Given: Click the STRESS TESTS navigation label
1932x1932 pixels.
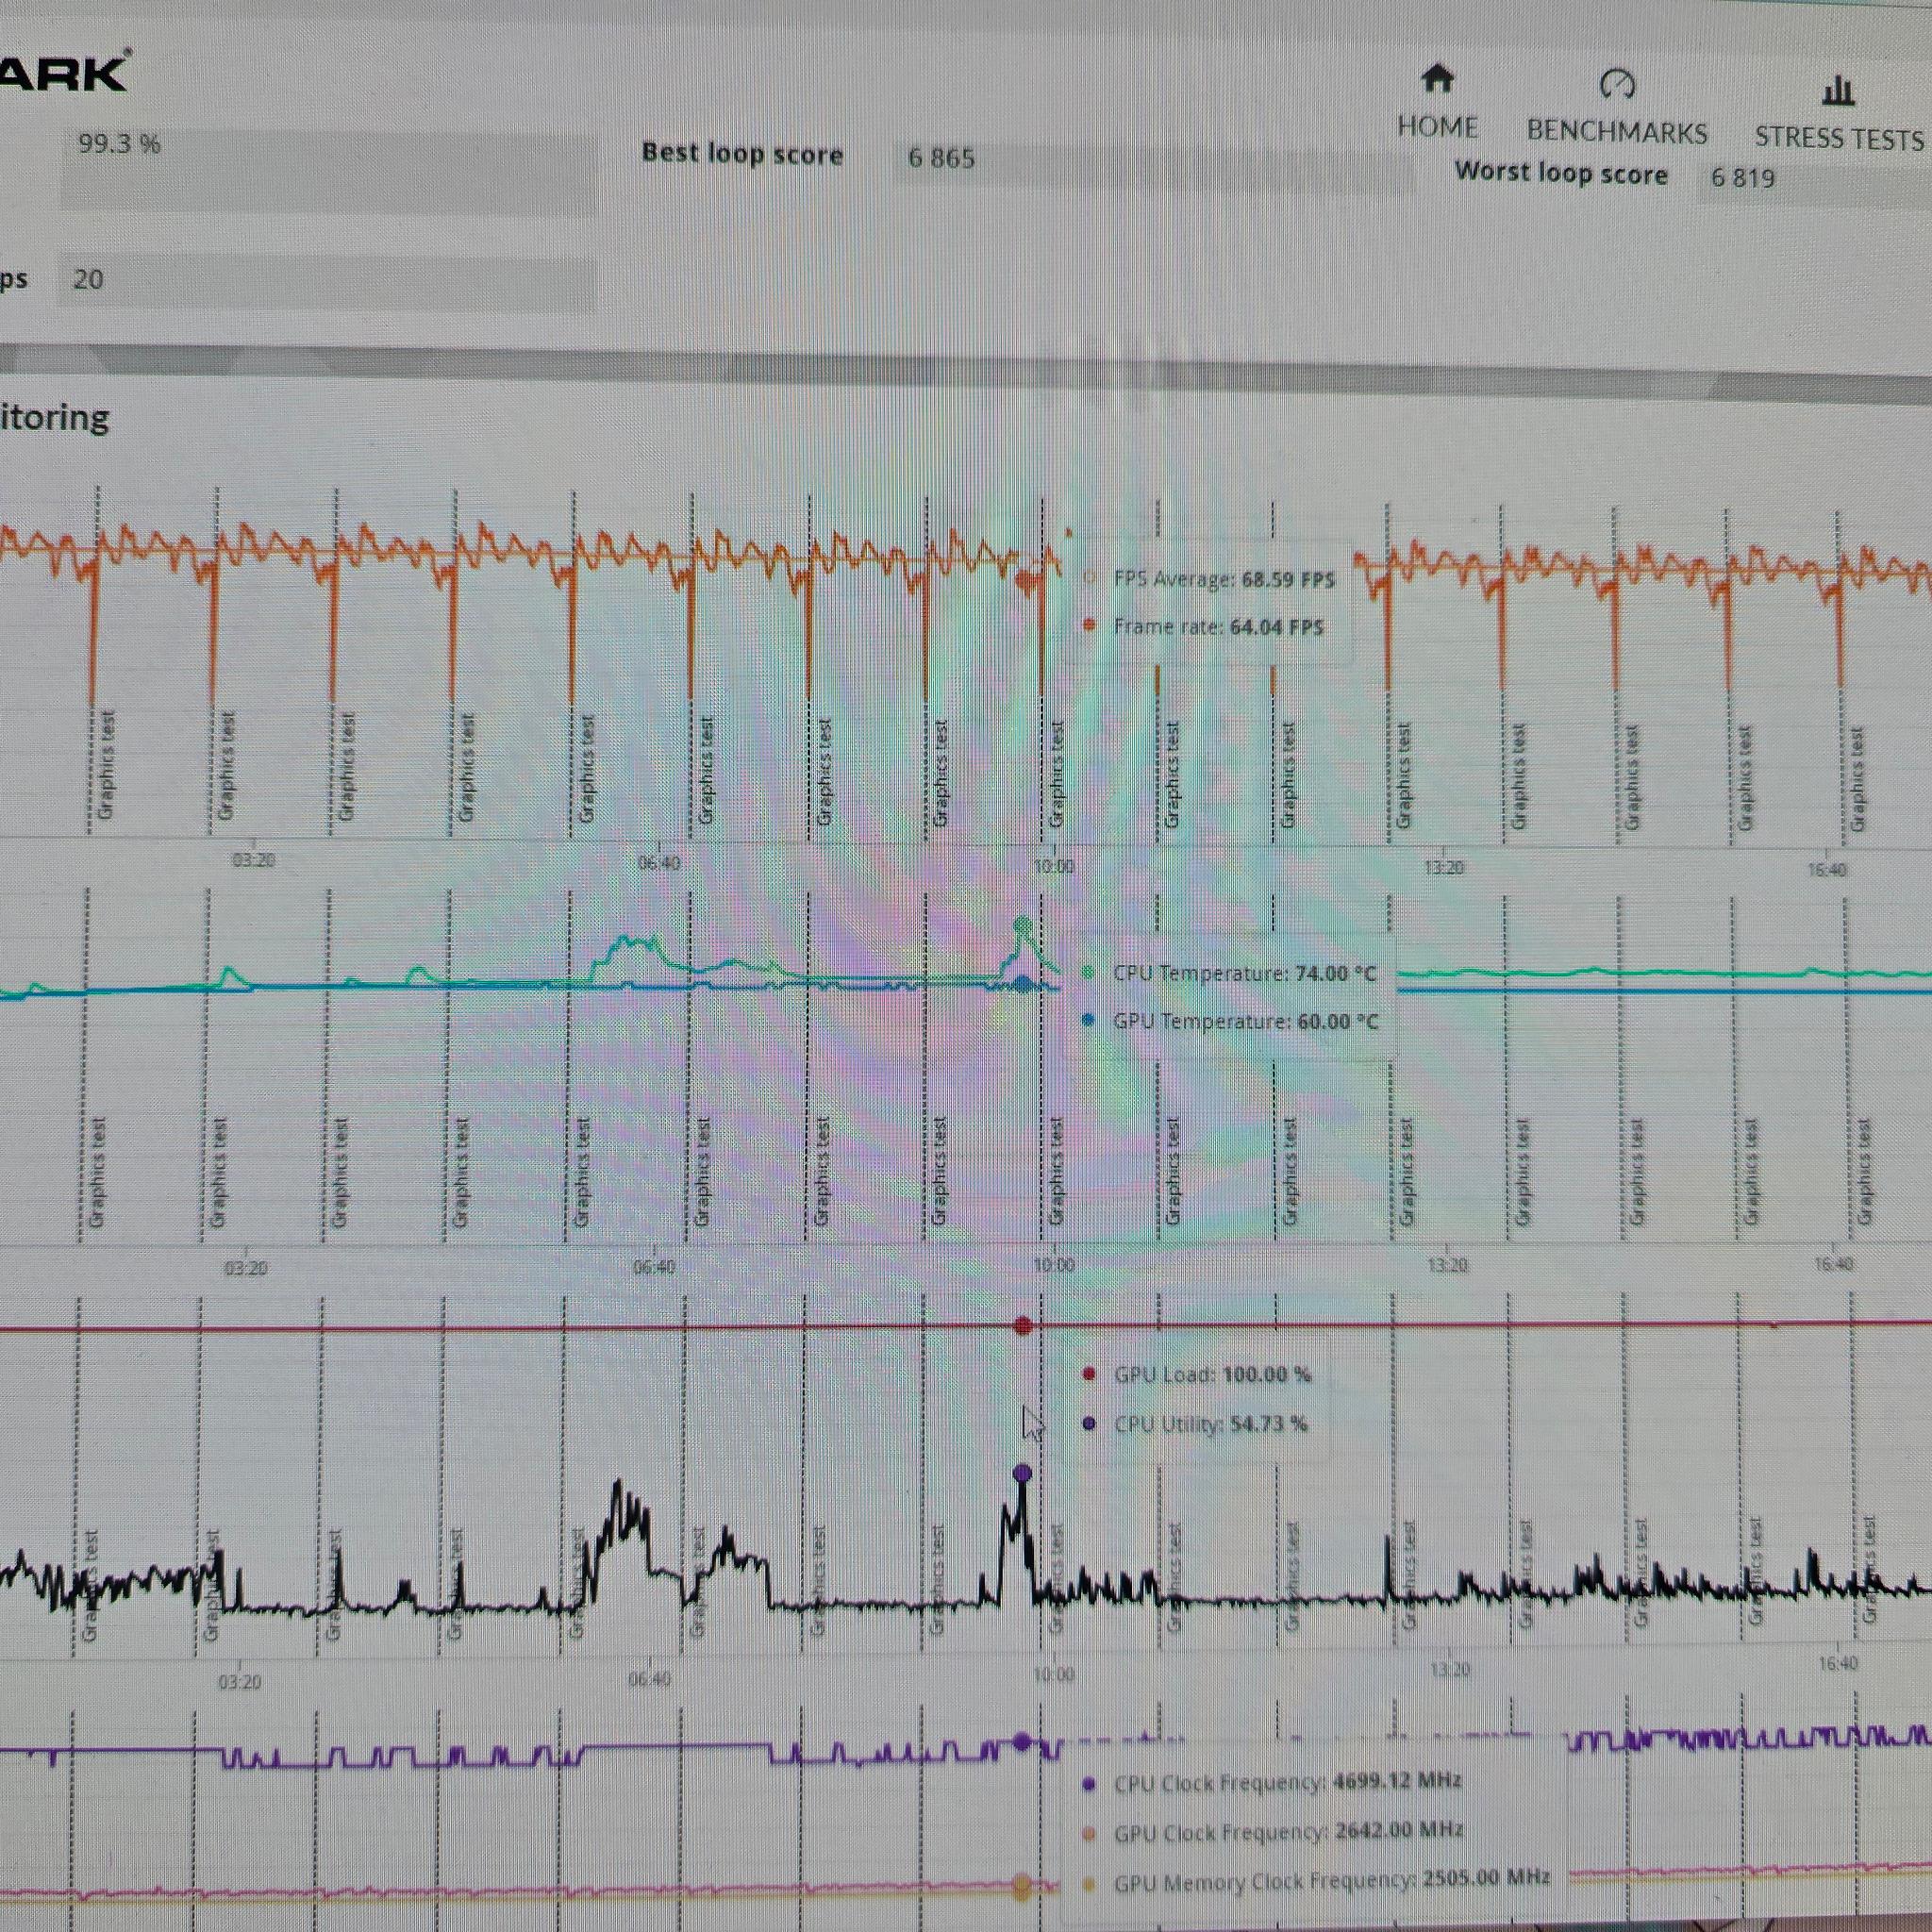Looking at the screenshot, I should click(1840, 138).
